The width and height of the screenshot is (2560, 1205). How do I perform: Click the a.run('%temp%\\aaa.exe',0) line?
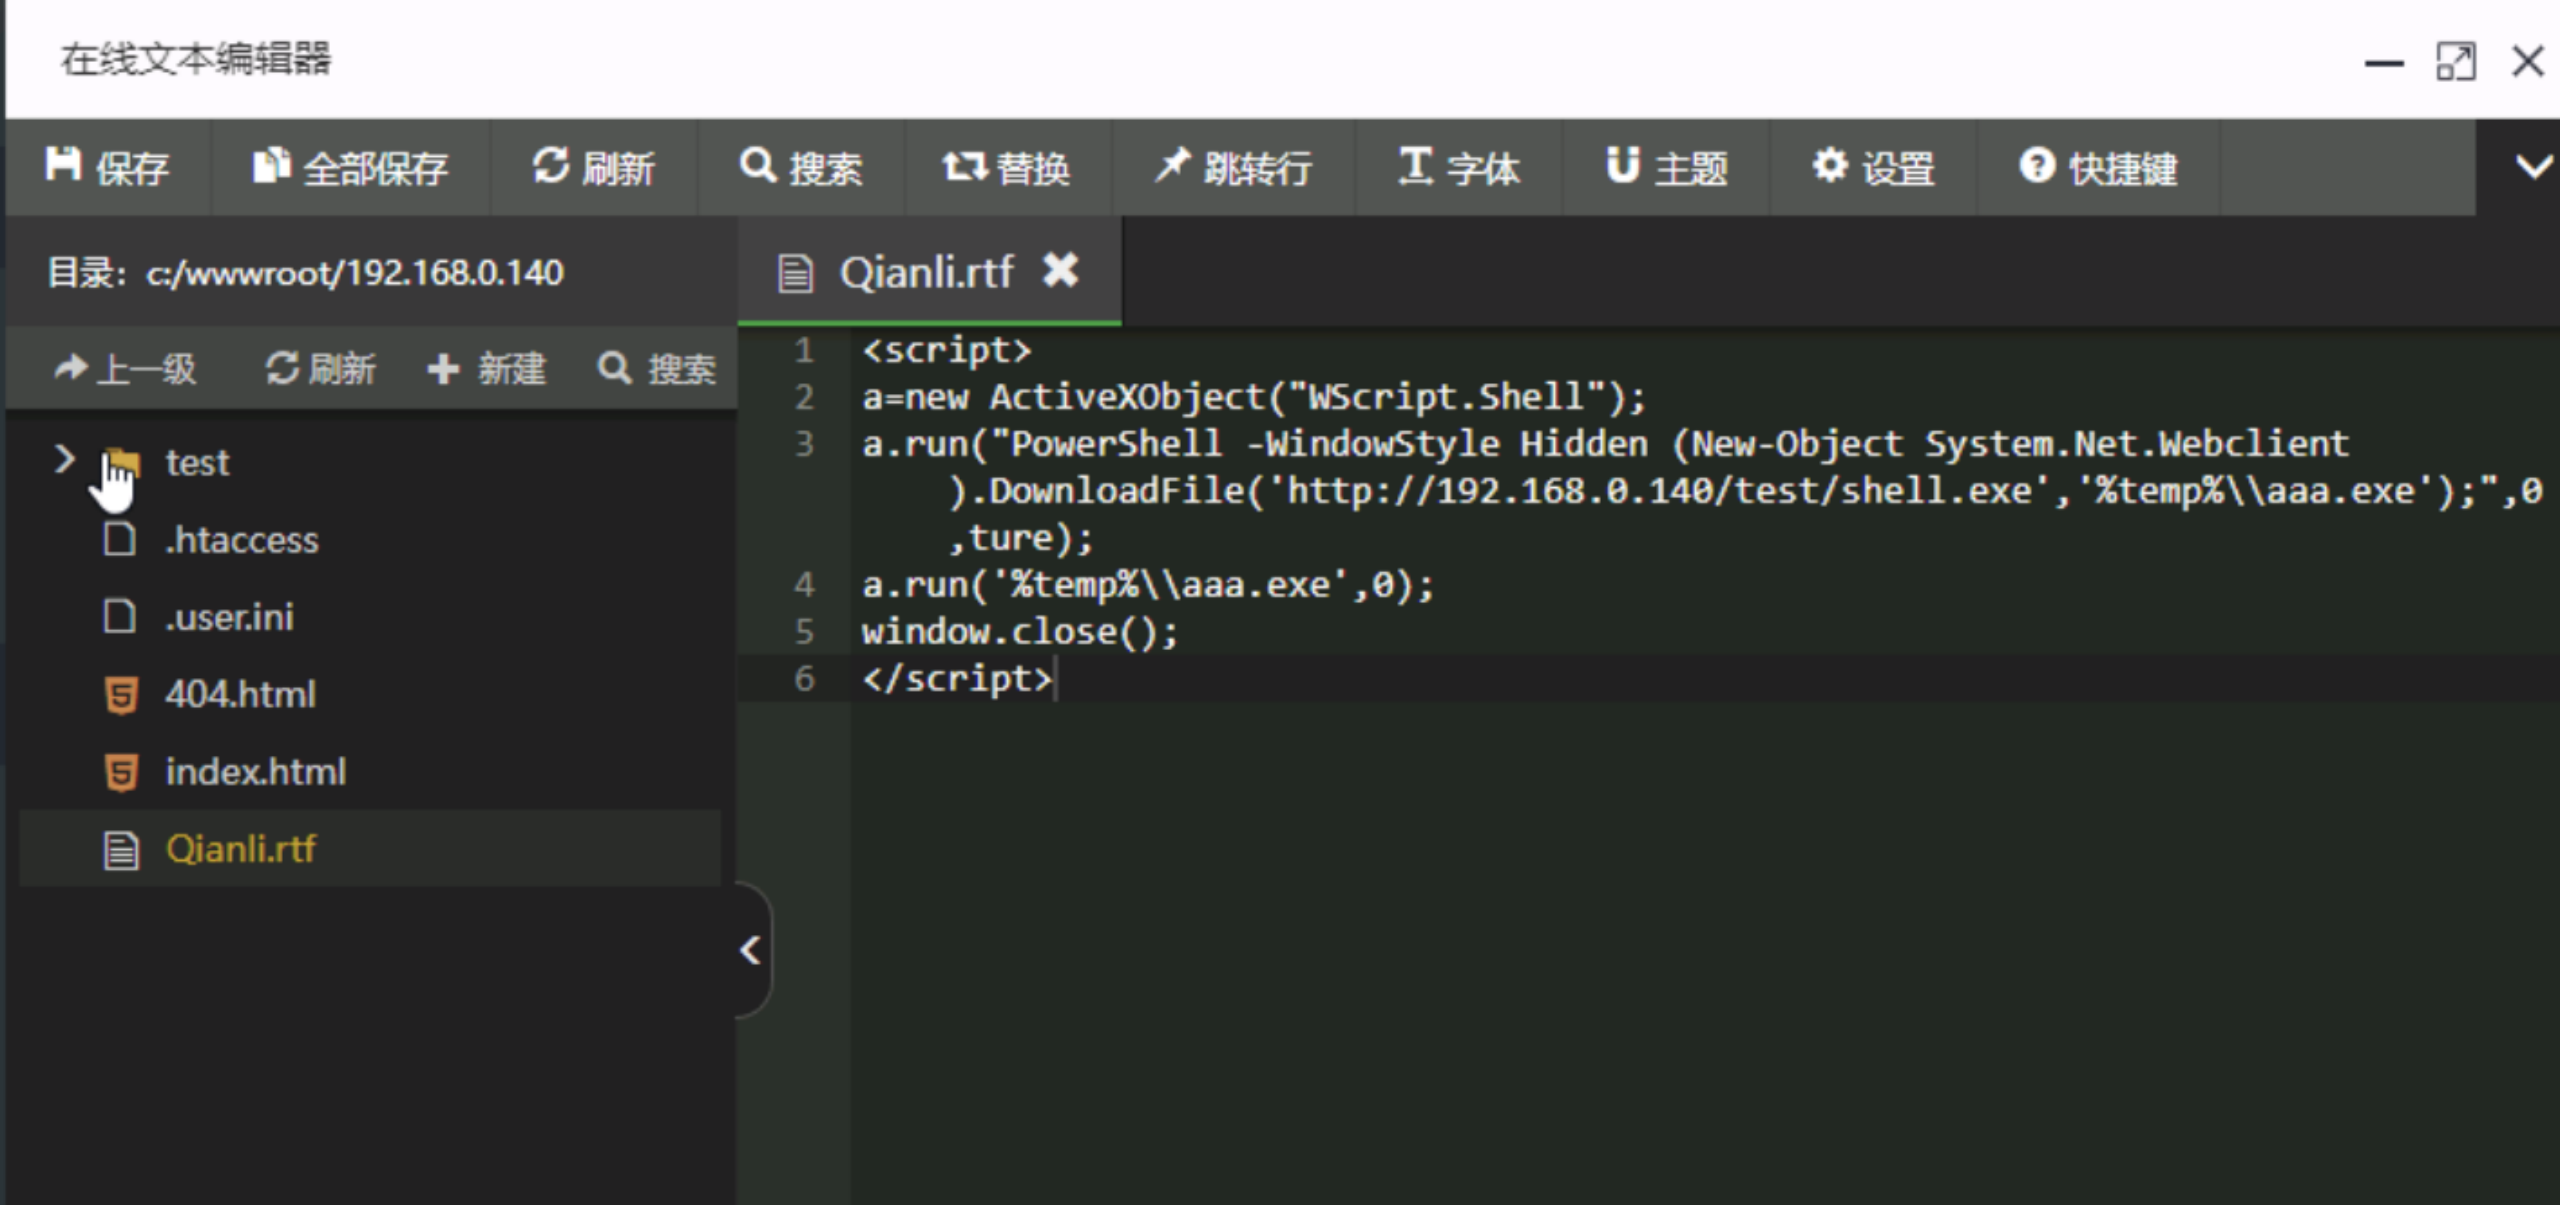click(x=1148, y=584)
